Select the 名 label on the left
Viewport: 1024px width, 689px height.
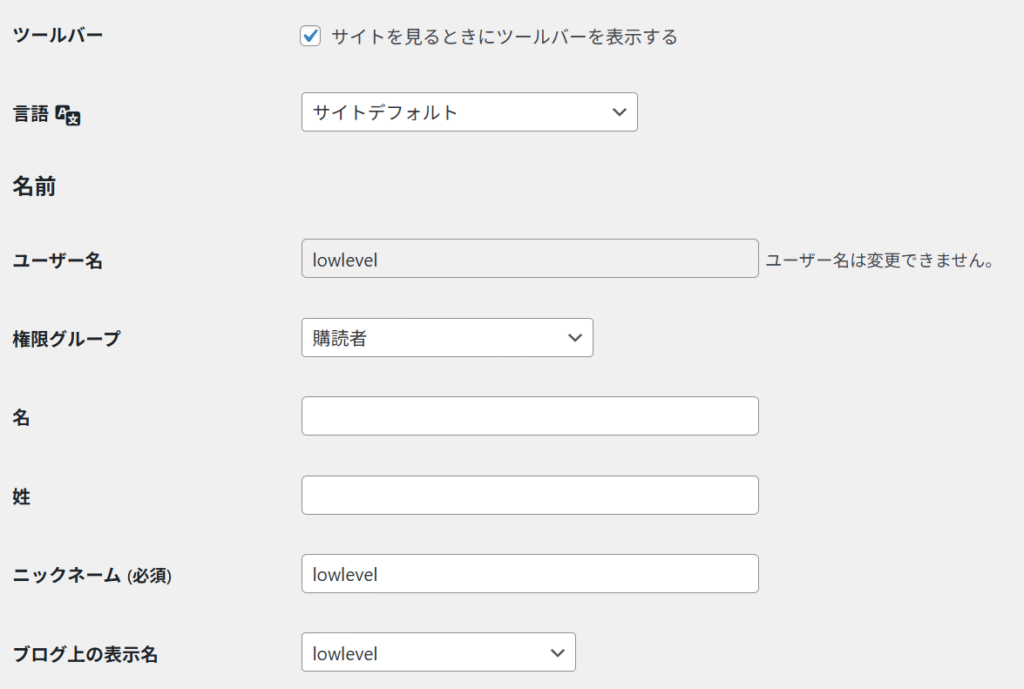click(x=21, y=418)
